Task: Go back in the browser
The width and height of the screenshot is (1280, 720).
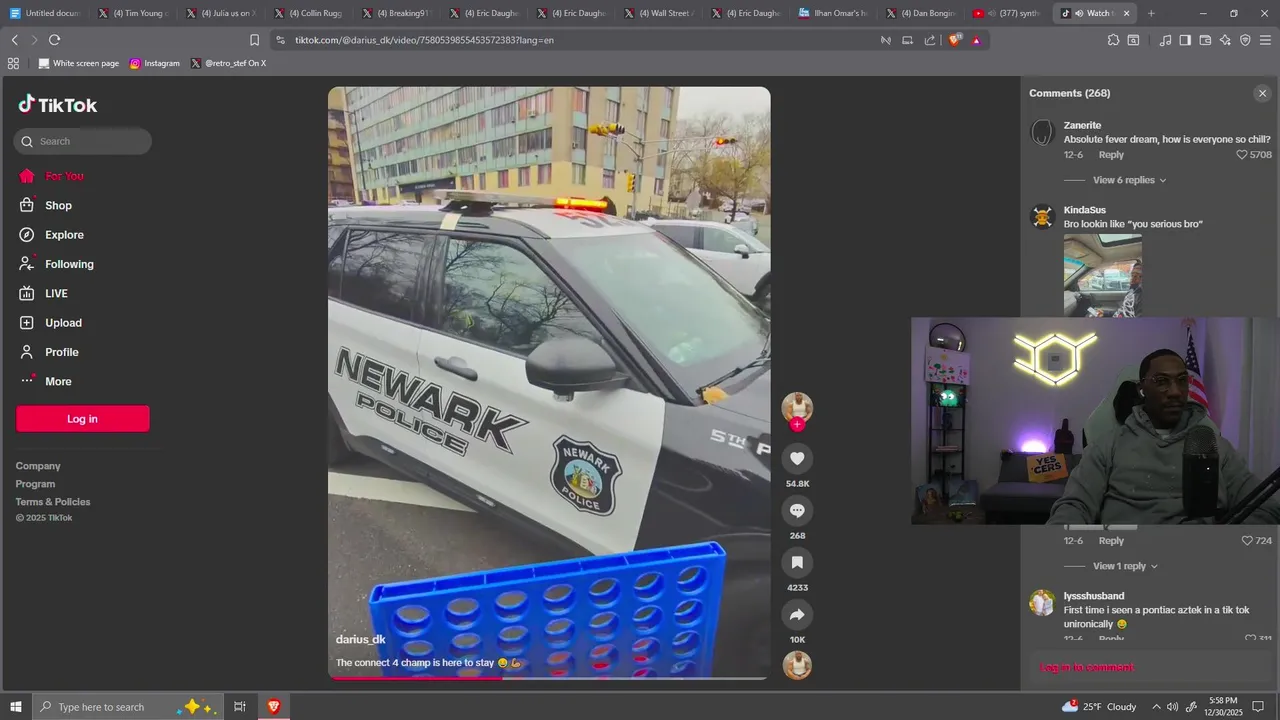Action: (14, 40)
